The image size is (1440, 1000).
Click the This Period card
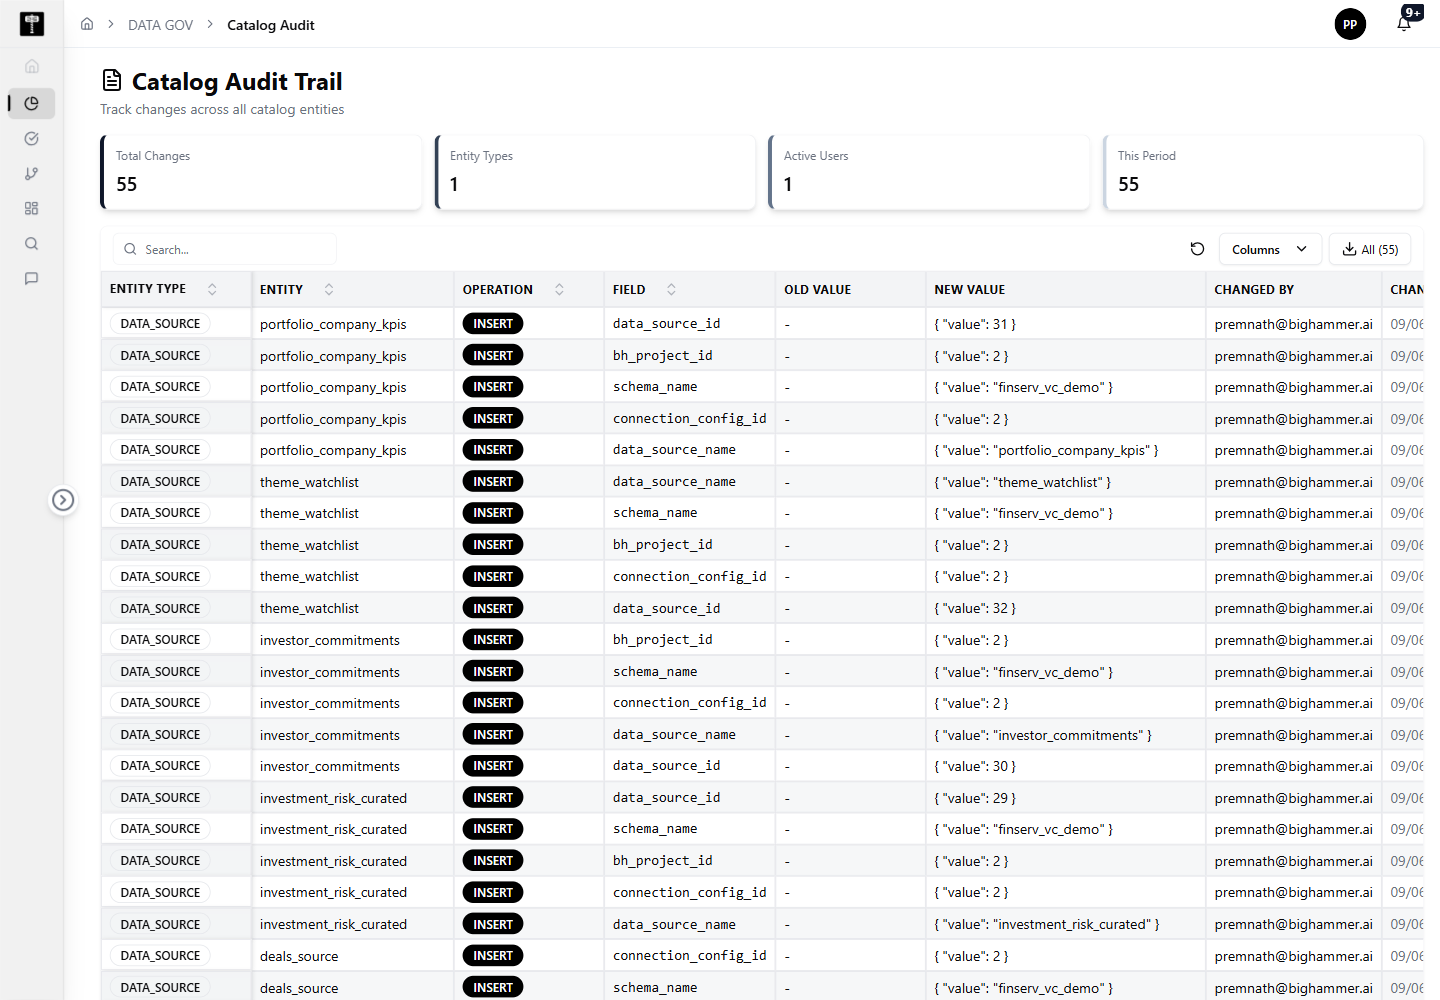(x=1263, y=172)
